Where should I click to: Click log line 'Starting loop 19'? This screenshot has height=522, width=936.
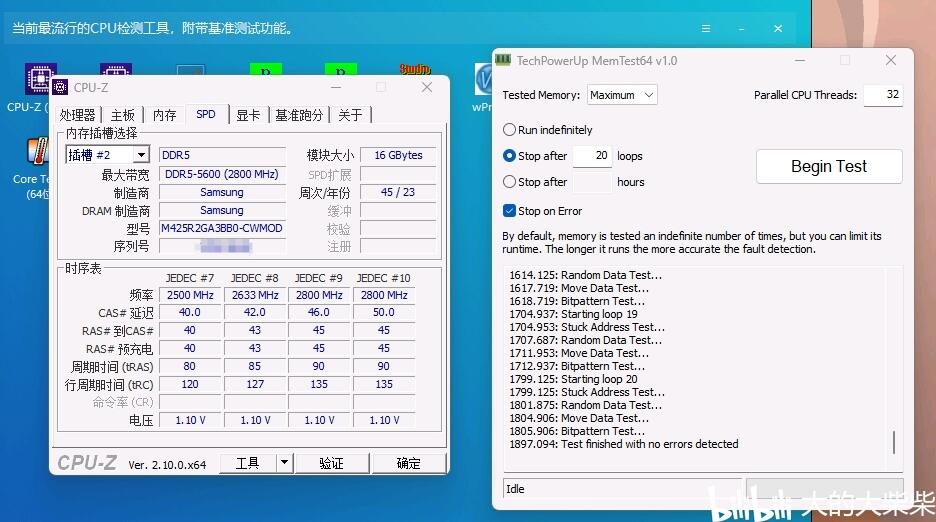pos(573,314)
